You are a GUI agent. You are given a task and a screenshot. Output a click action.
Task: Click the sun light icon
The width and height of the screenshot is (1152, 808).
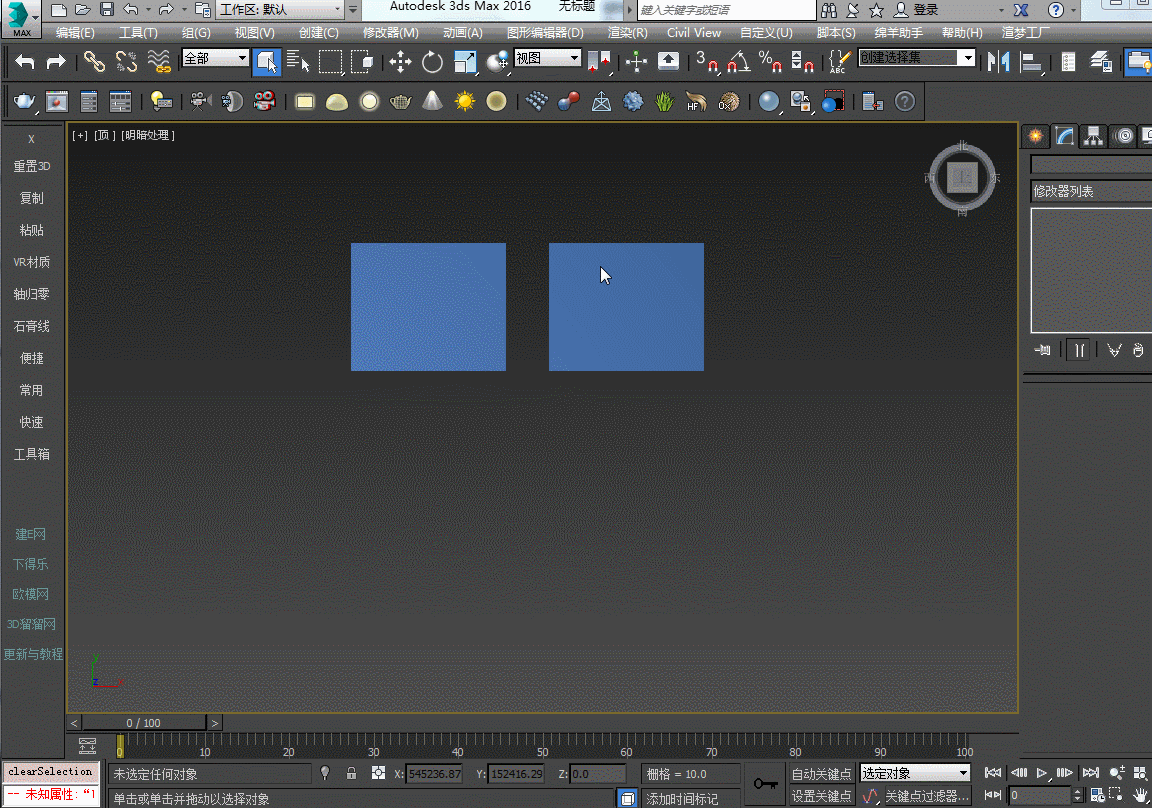464,102
